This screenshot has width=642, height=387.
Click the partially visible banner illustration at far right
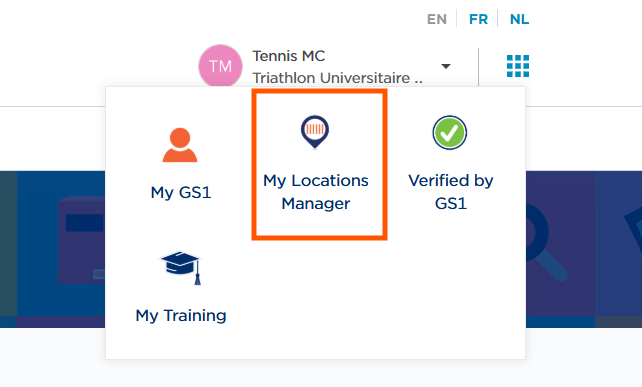pos(633,229)
